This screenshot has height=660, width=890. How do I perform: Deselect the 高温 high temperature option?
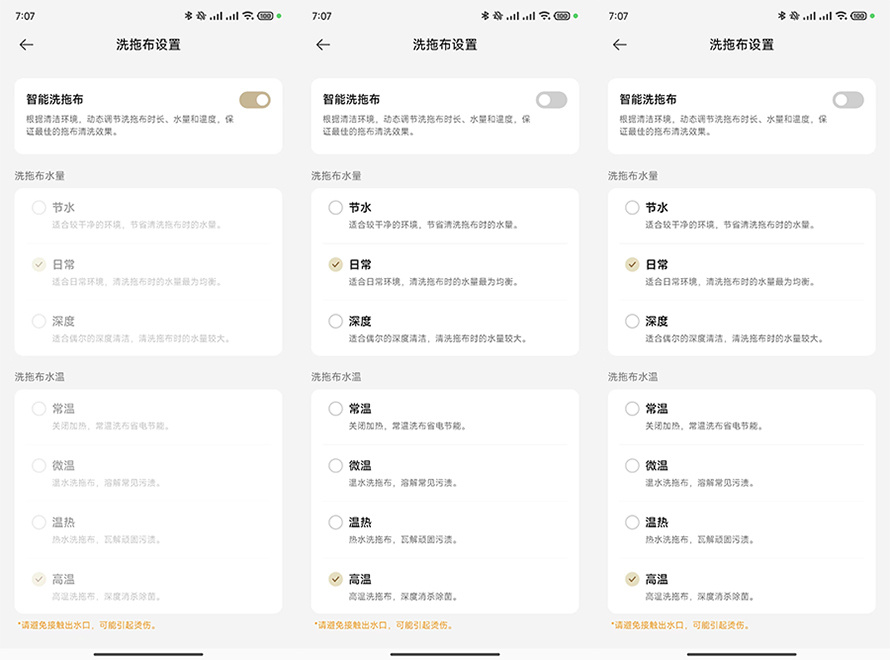333,579
